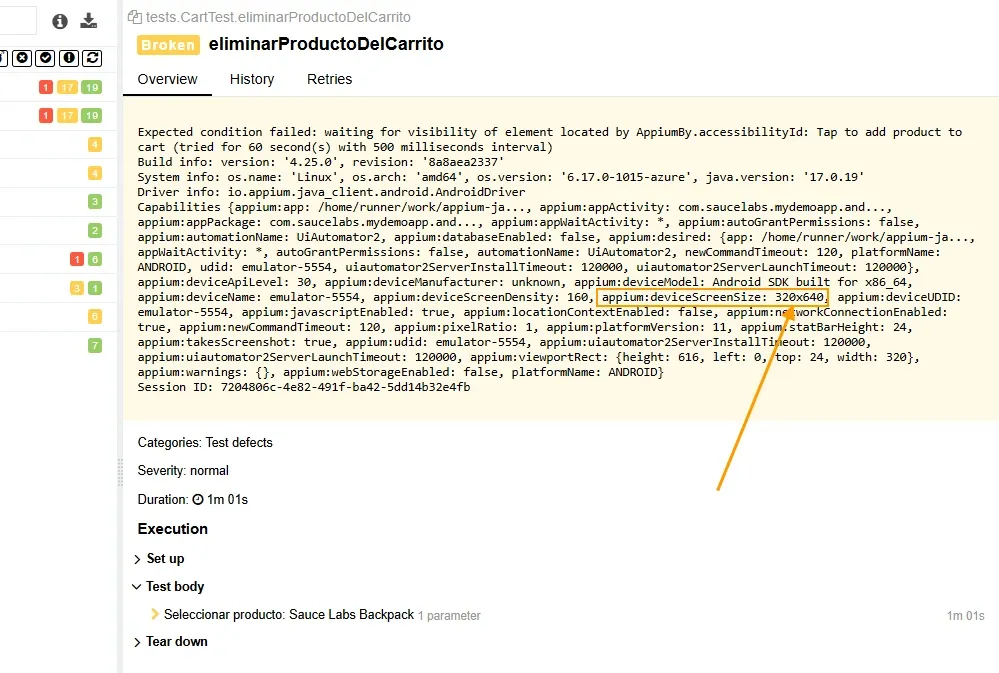Expand the Tear down section
The width and height of the screenshot is (999, 673).
[x=170, y=642]
